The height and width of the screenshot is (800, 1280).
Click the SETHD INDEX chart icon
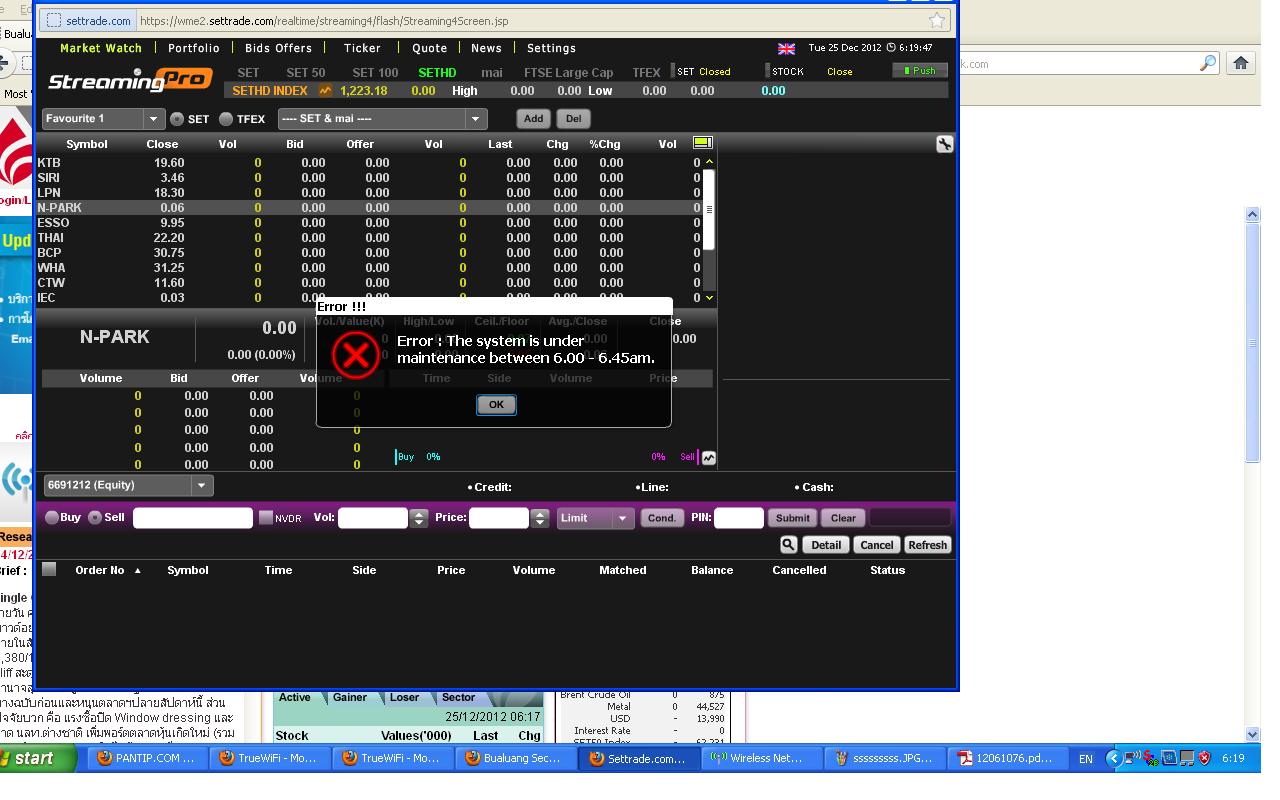[325, 90]
